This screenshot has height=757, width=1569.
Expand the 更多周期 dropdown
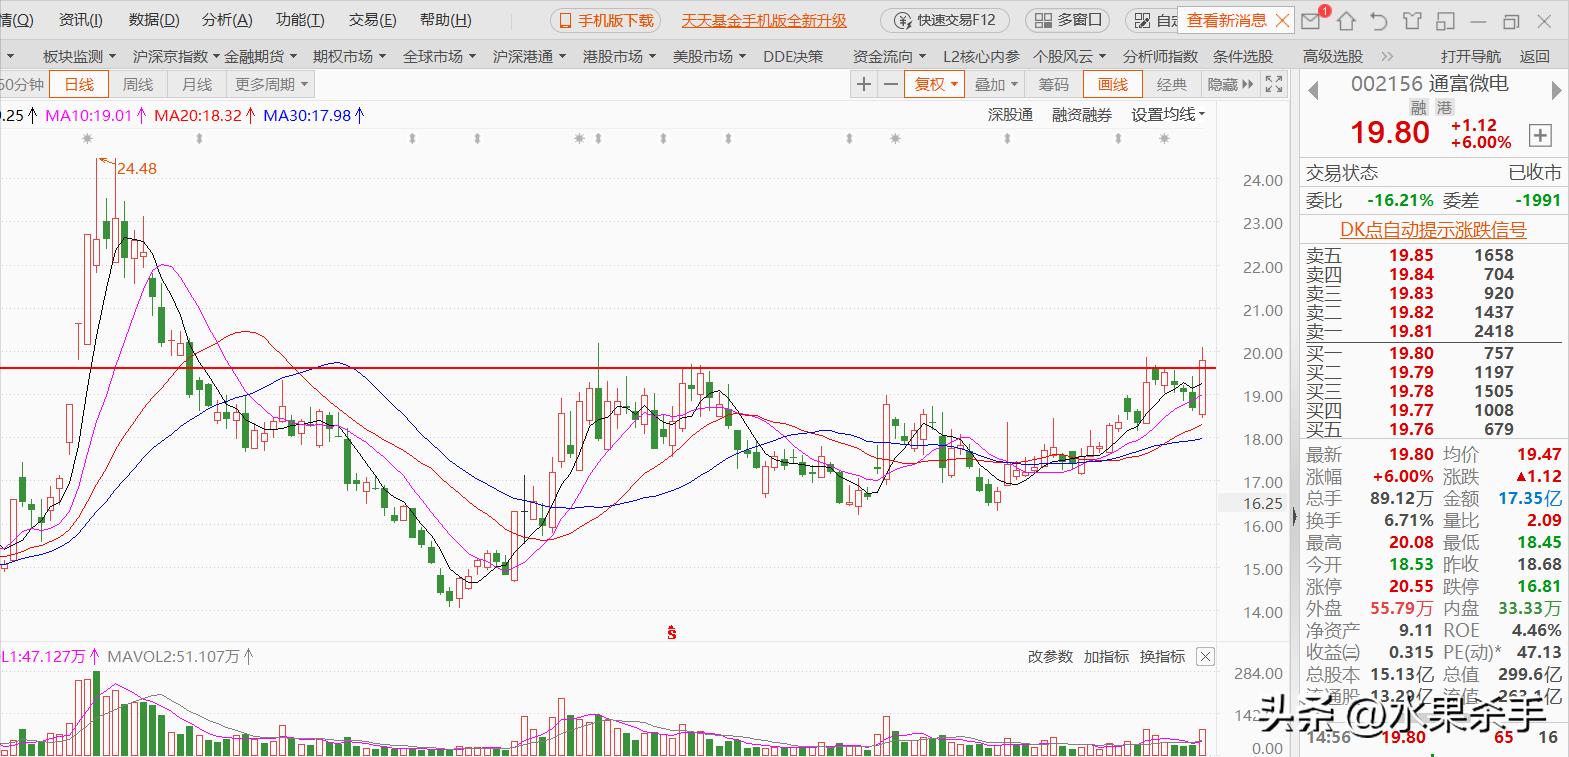(271, 85)
